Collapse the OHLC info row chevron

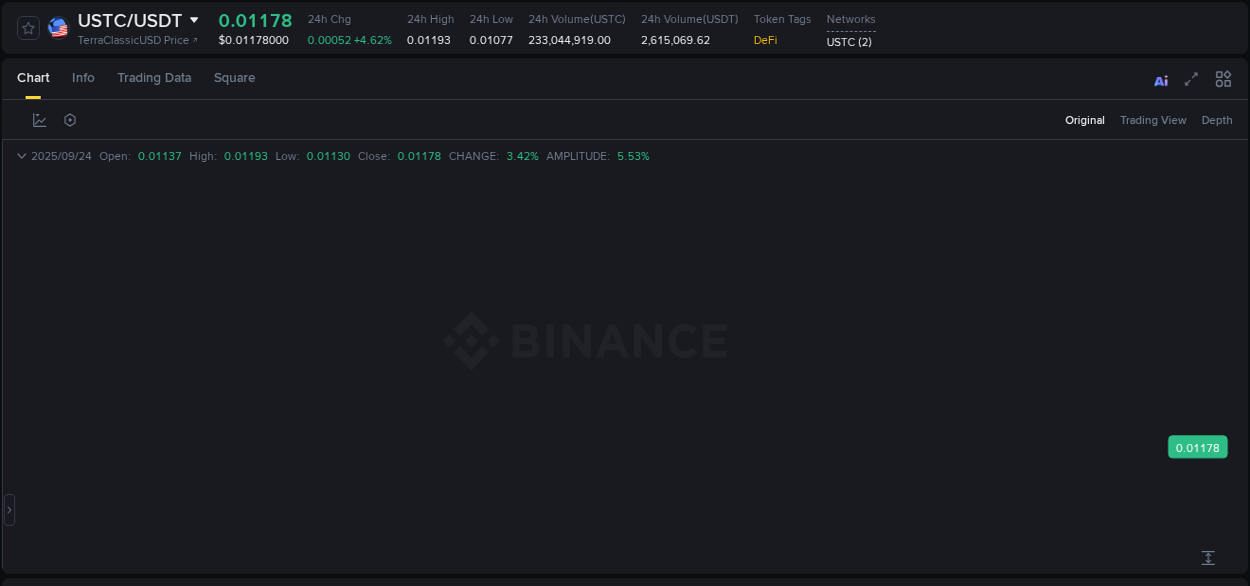21,156
